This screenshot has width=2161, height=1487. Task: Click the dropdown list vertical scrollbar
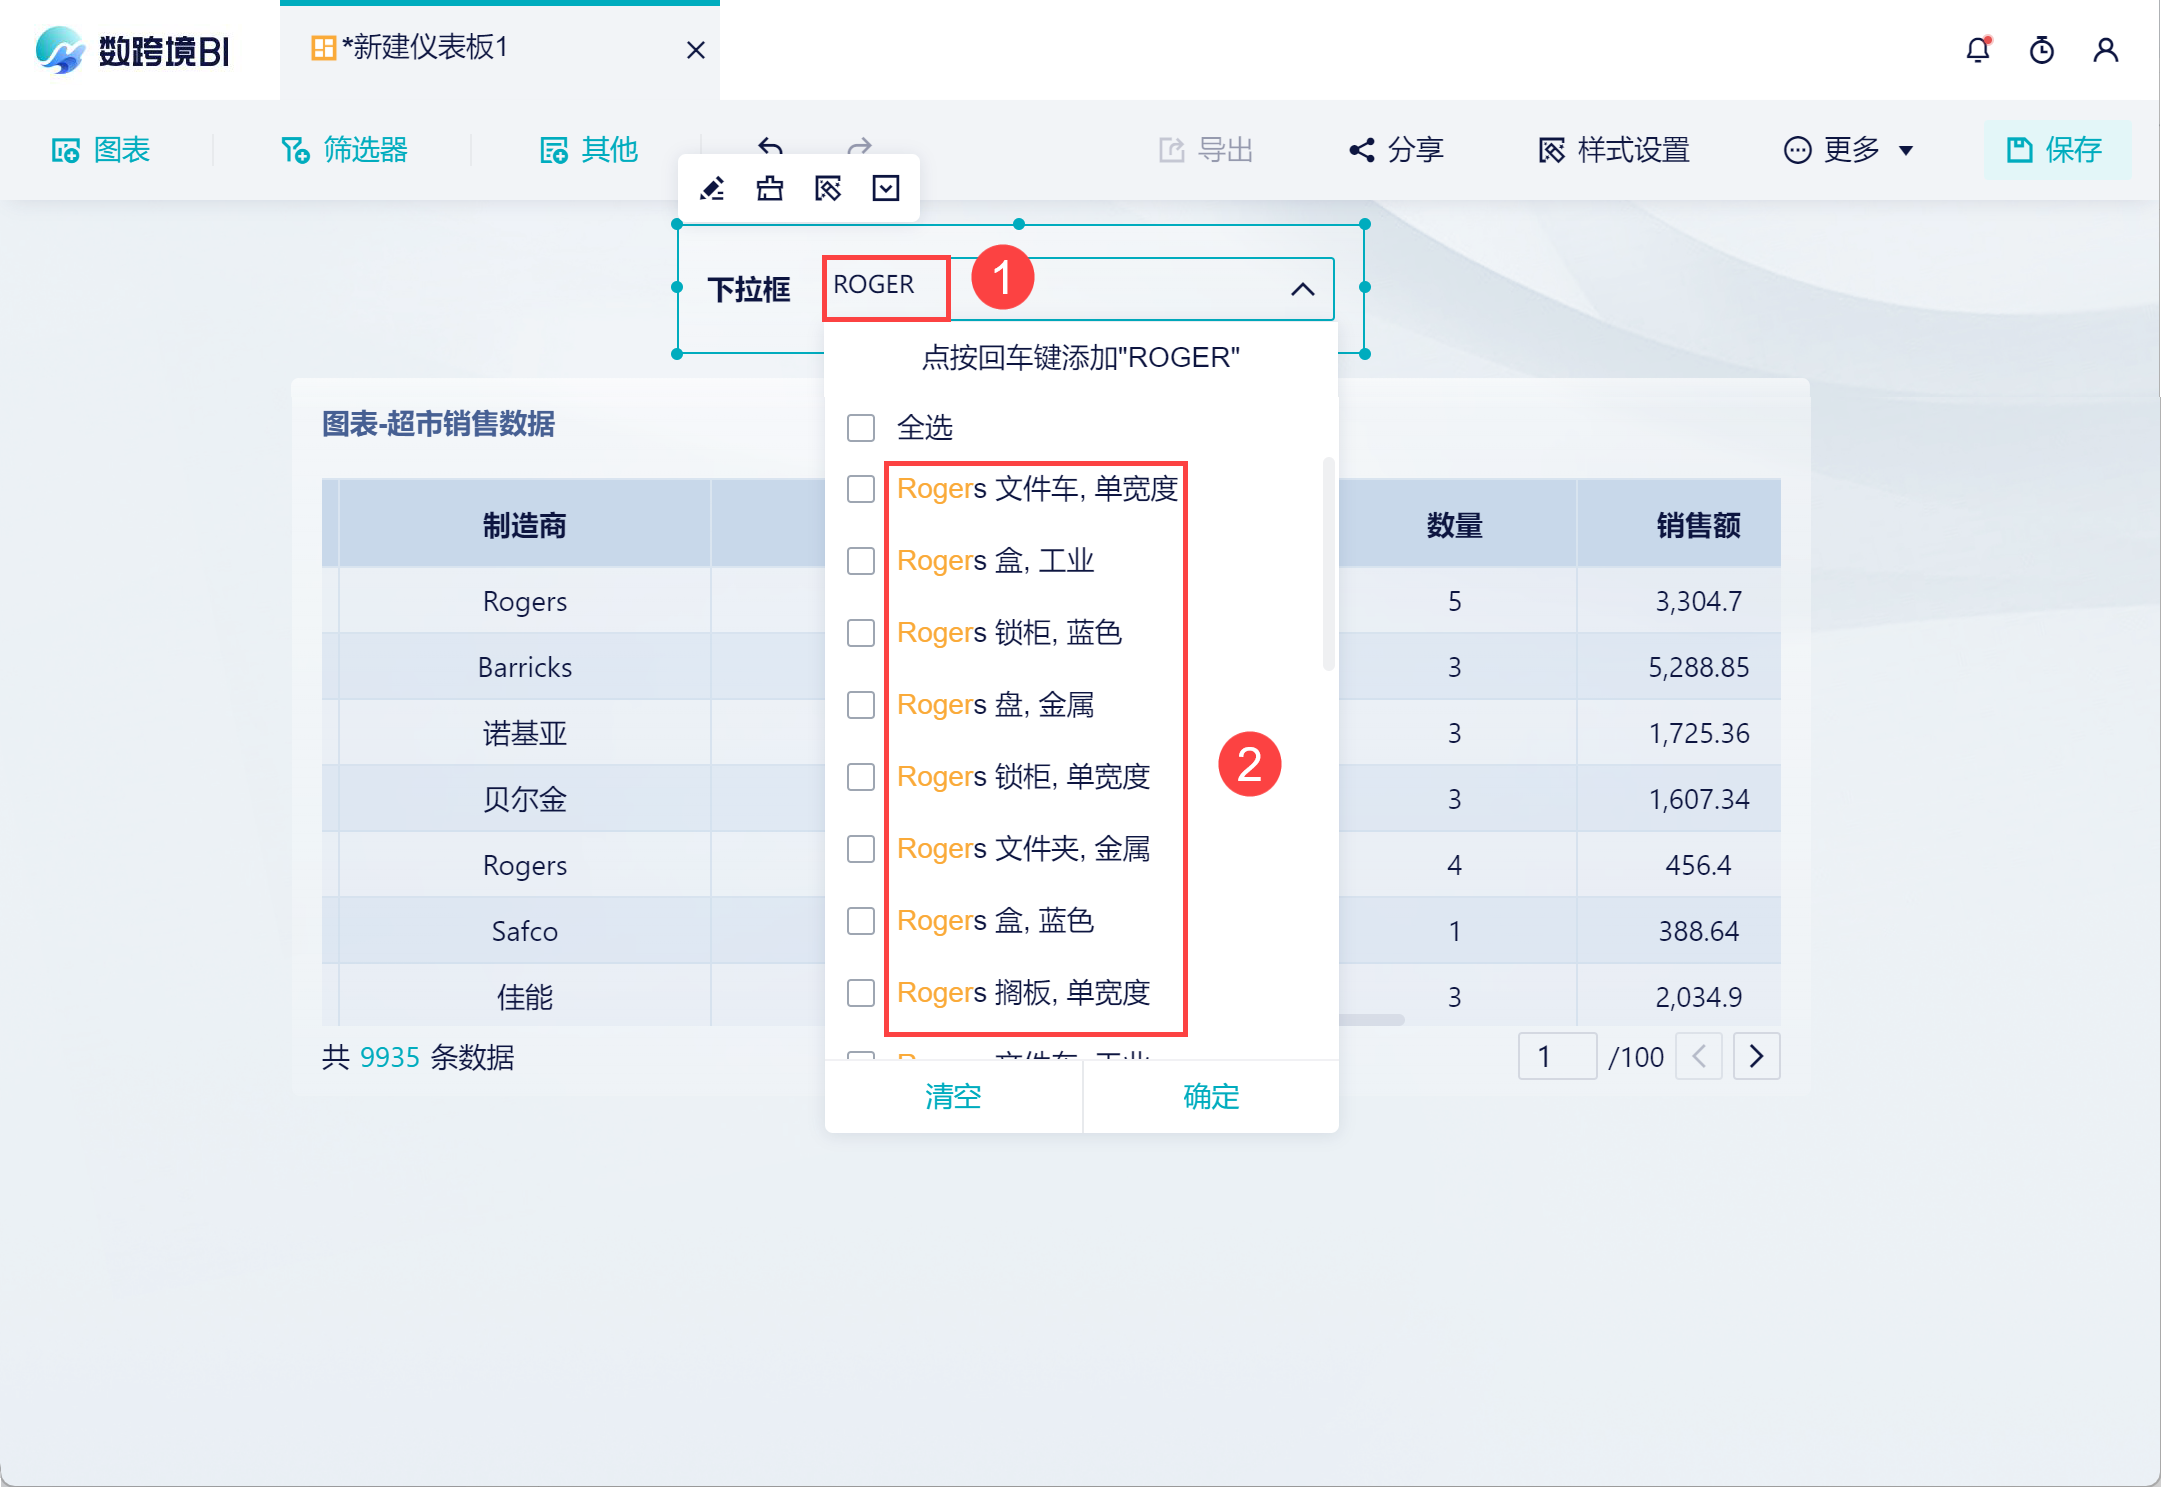tap(1328, 565)
